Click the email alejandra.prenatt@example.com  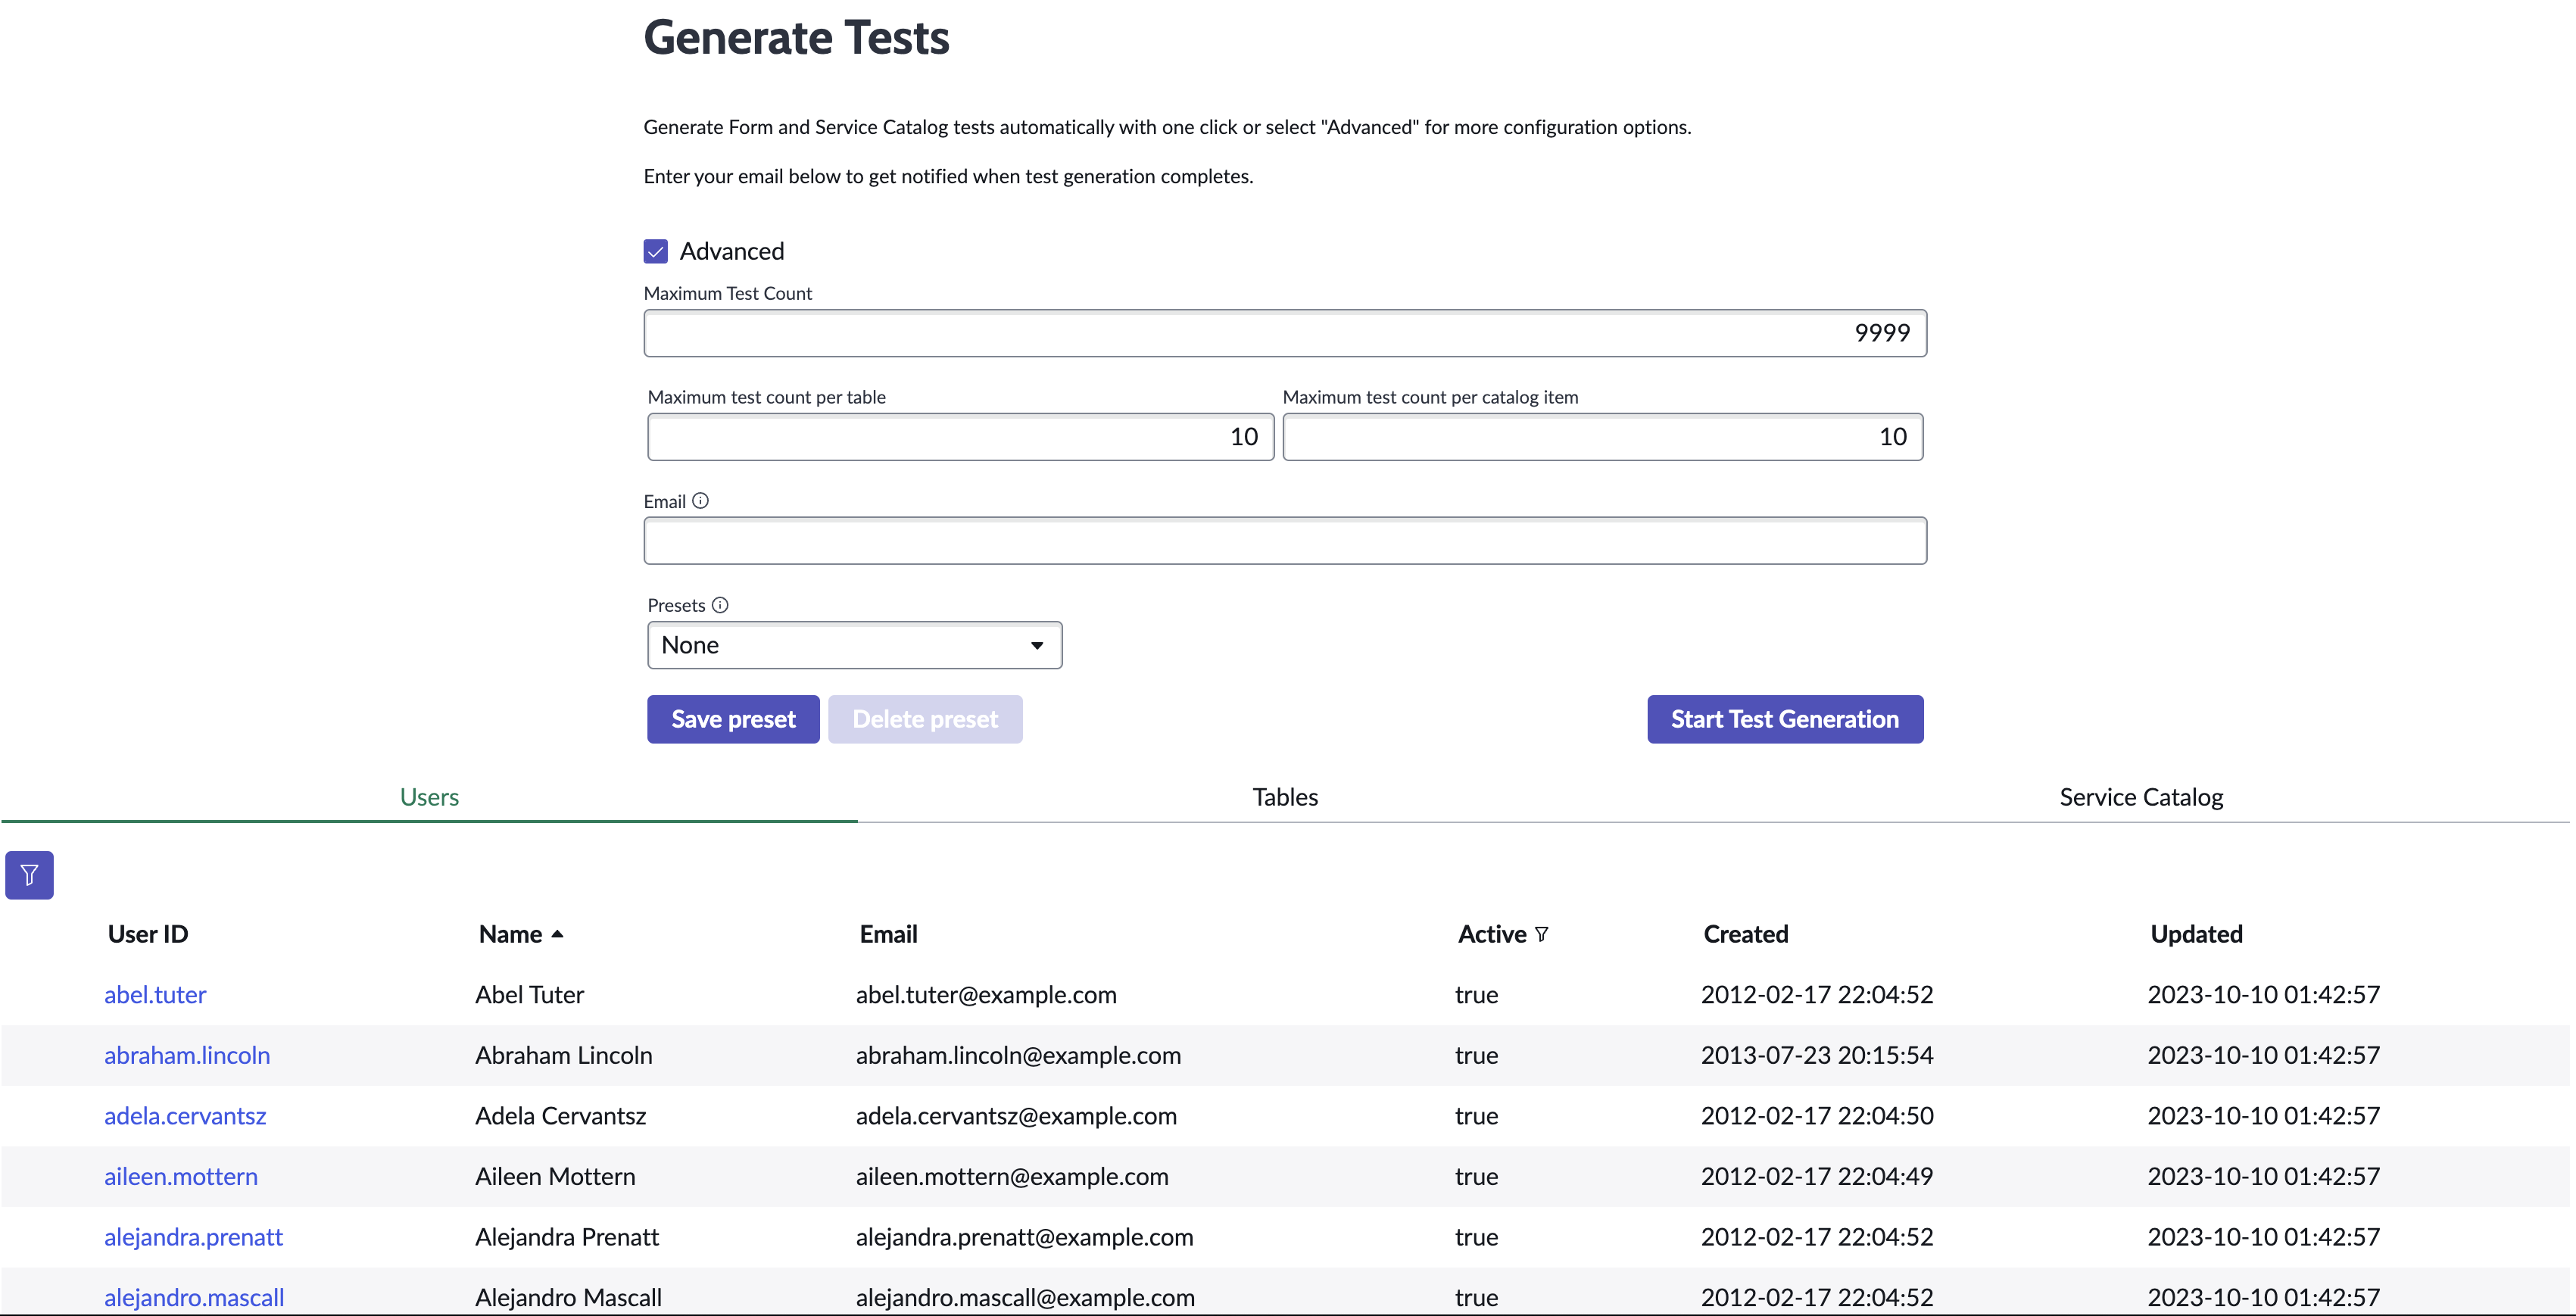click(x=1024, y=1237)
